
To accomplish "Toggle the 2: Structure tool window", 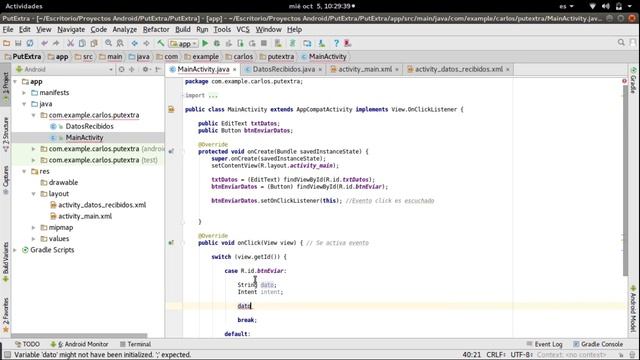I will [5, 134].
